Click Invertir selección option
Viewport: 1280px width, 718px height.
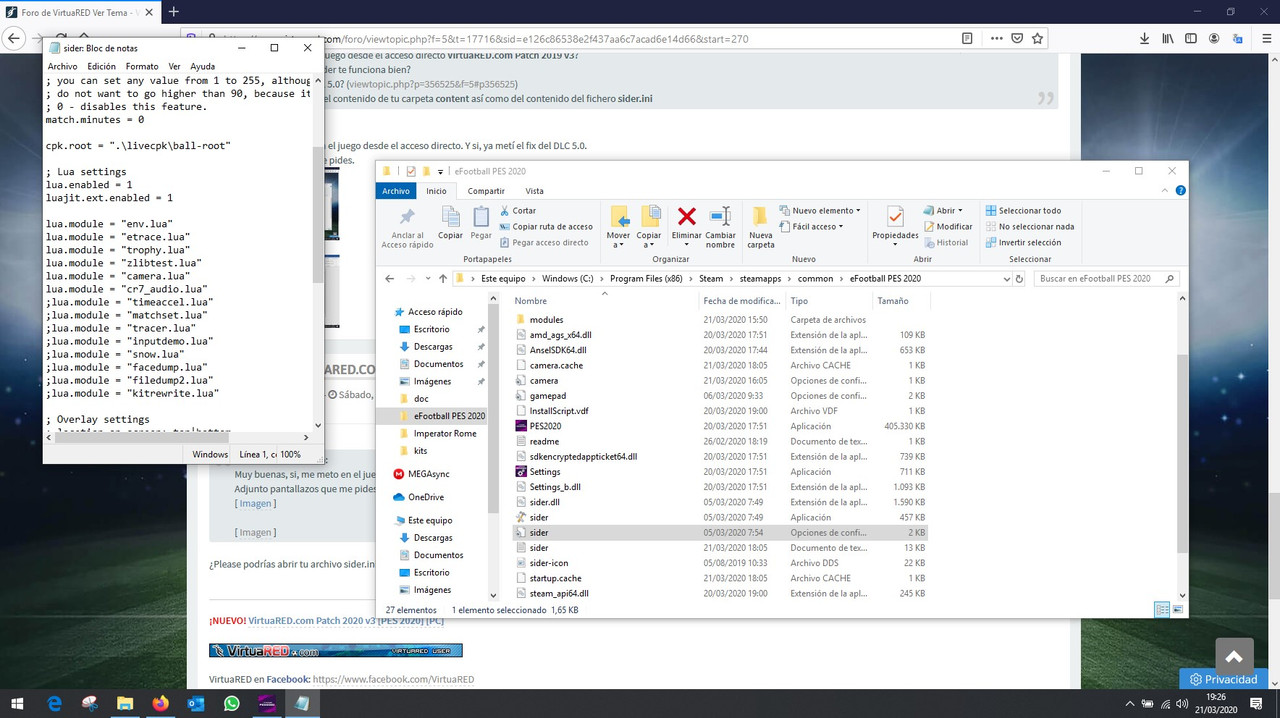1023,243
